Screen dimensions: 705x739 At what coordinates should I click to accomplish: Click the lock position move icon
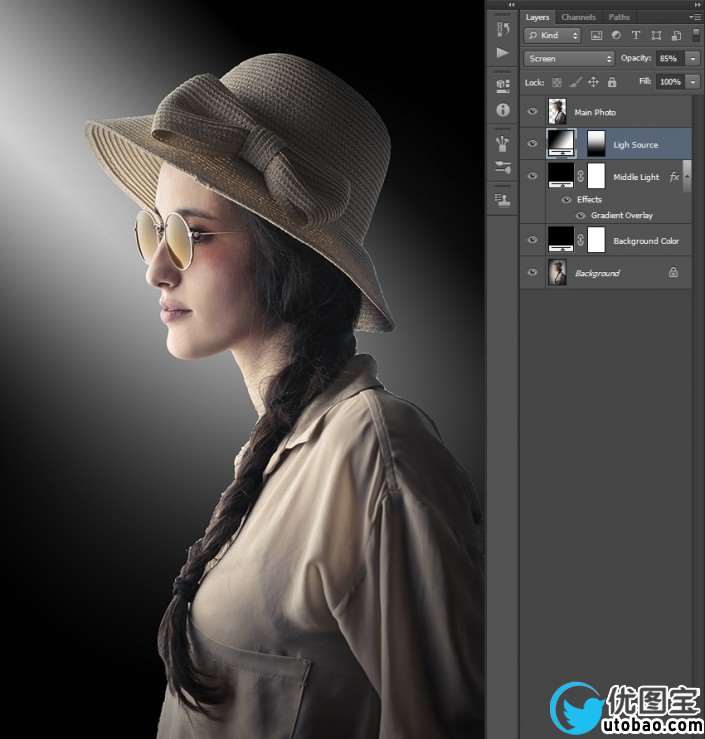[593, 82]
